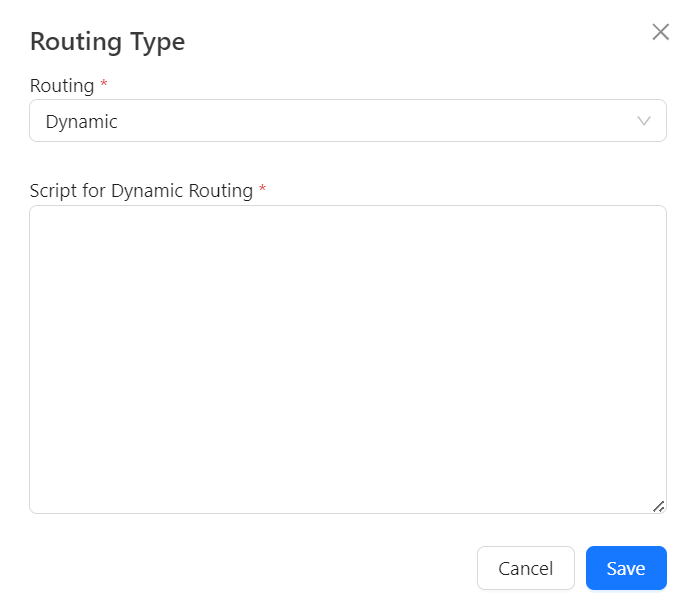
Task: Place cursor in the empty script box
Action: tap(347, 359)
